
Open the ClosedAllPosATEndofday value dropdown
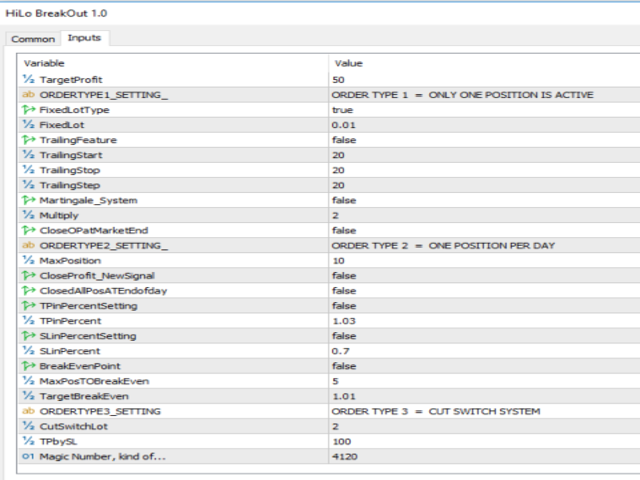coord(344,290)
